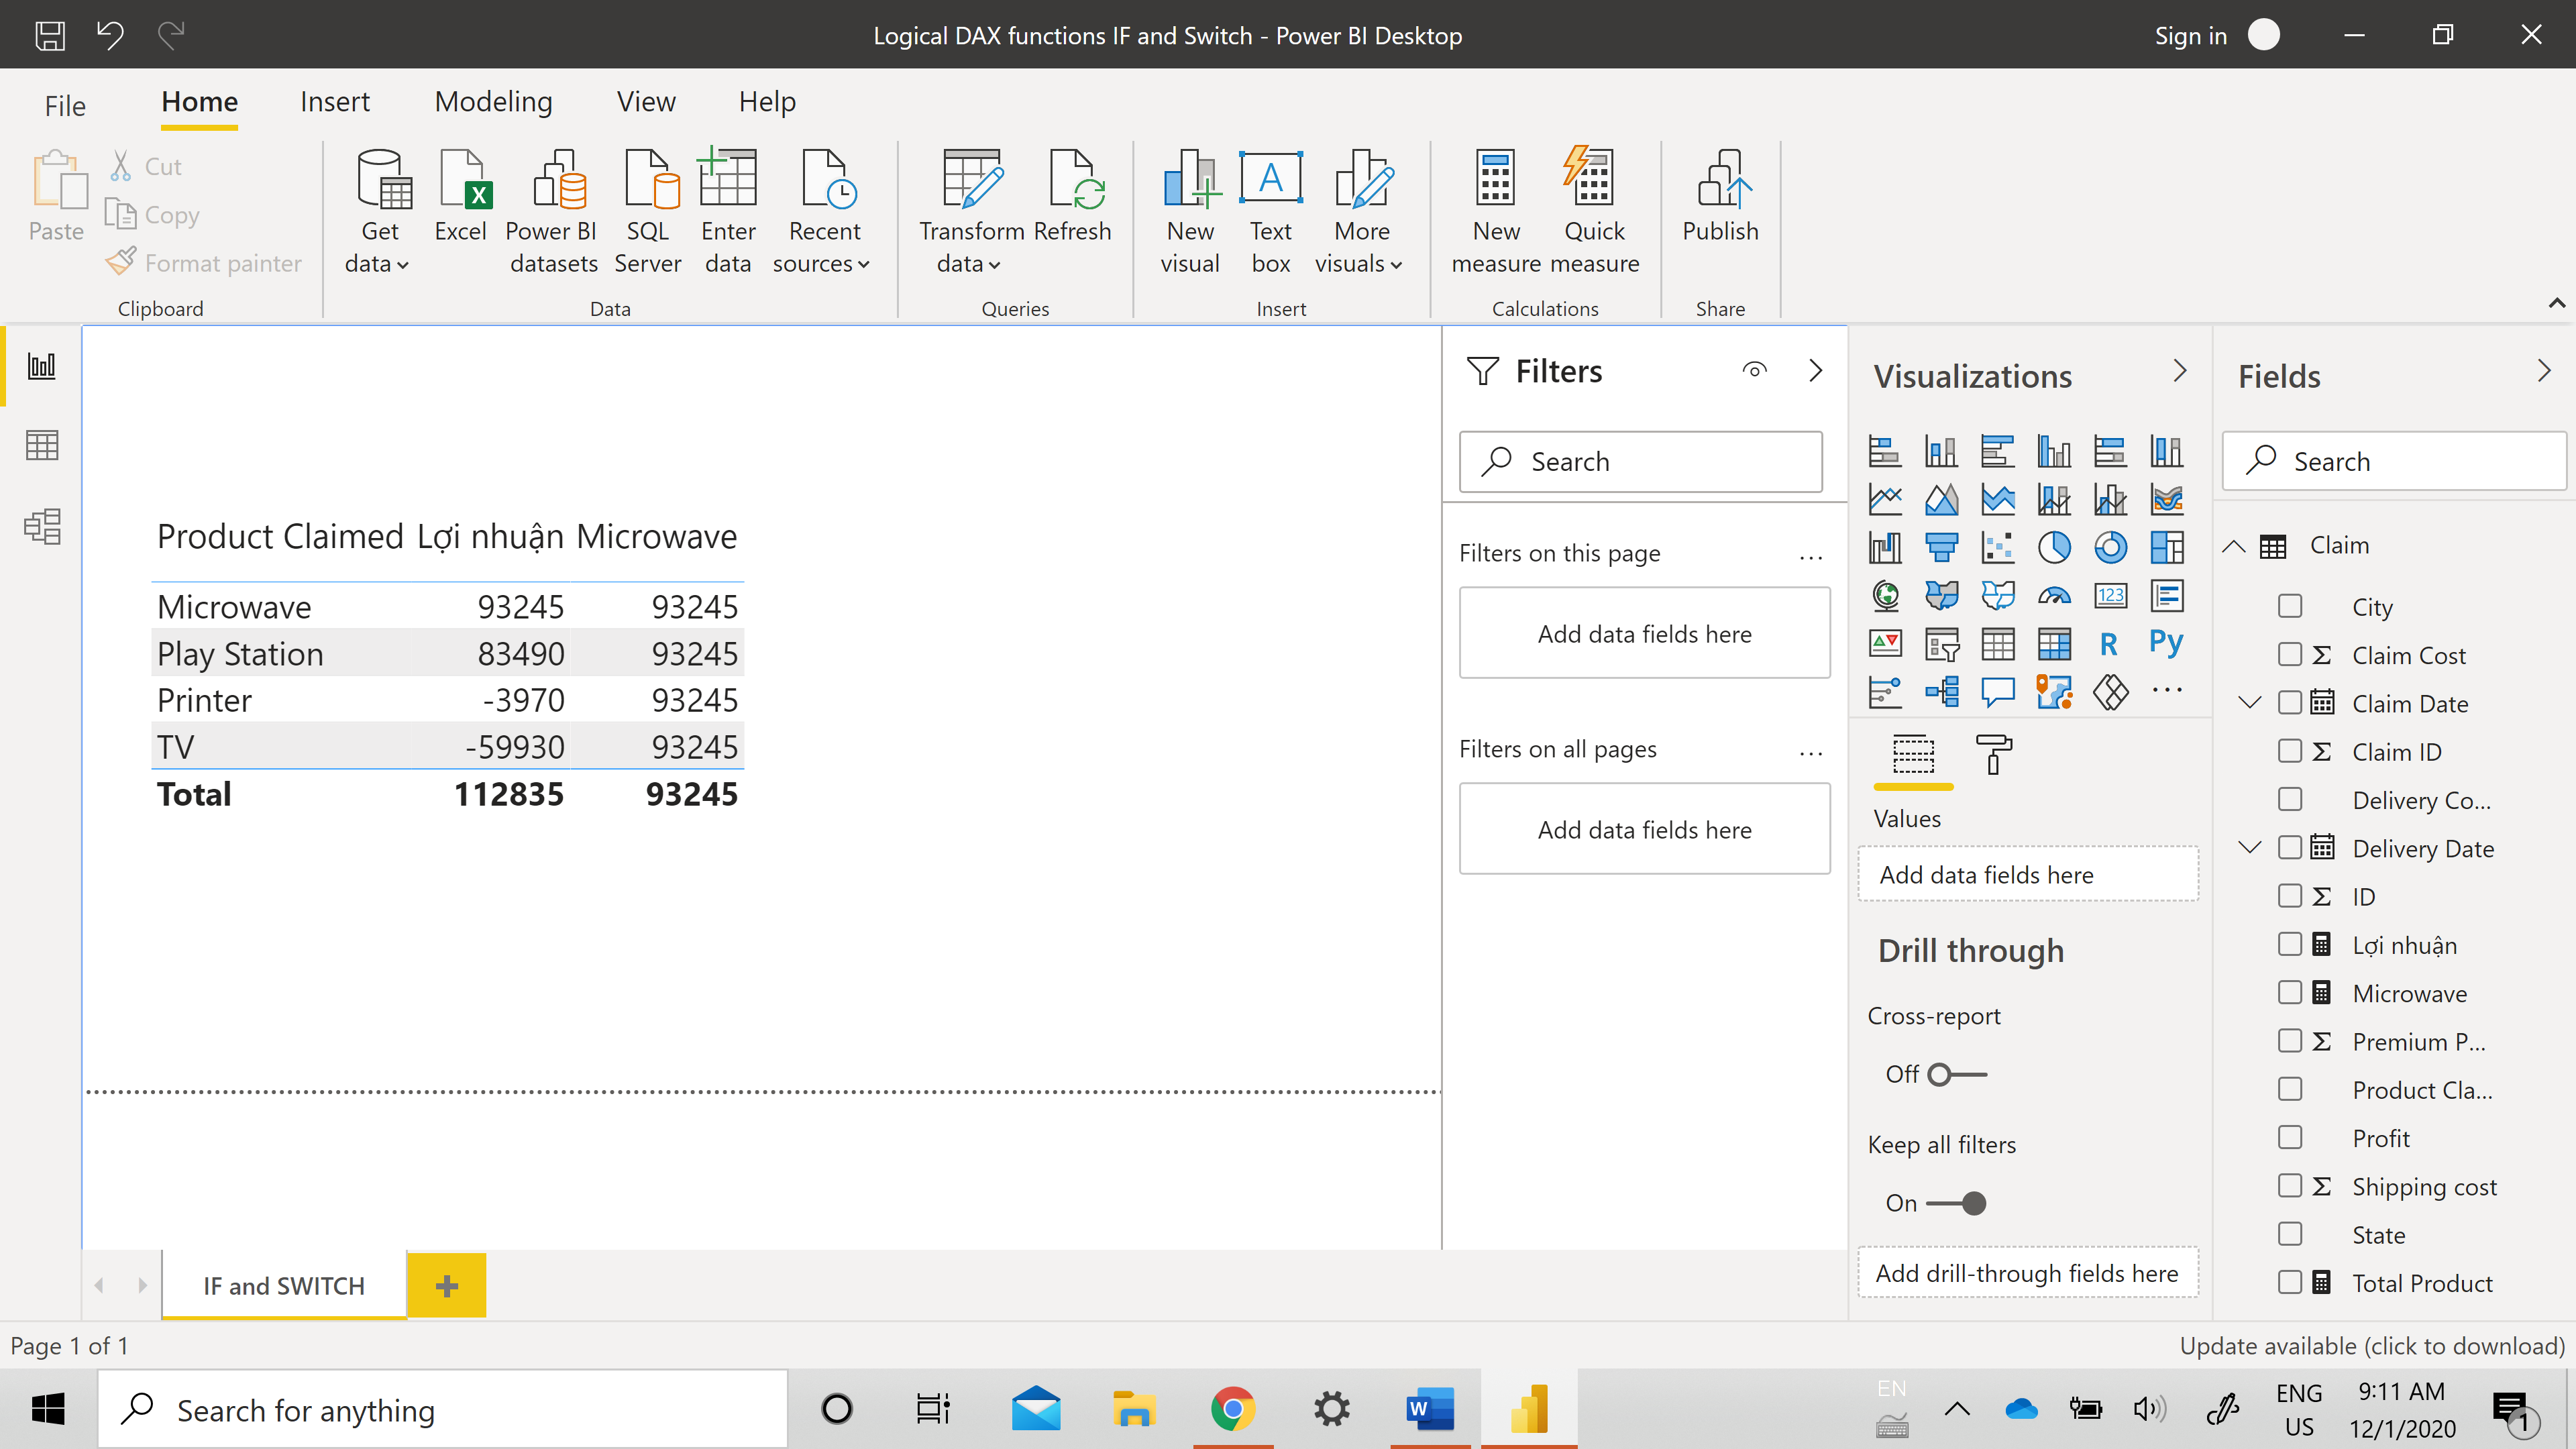
Task: Expand the Claim Date hierarchy
Action: [2250, 703]
